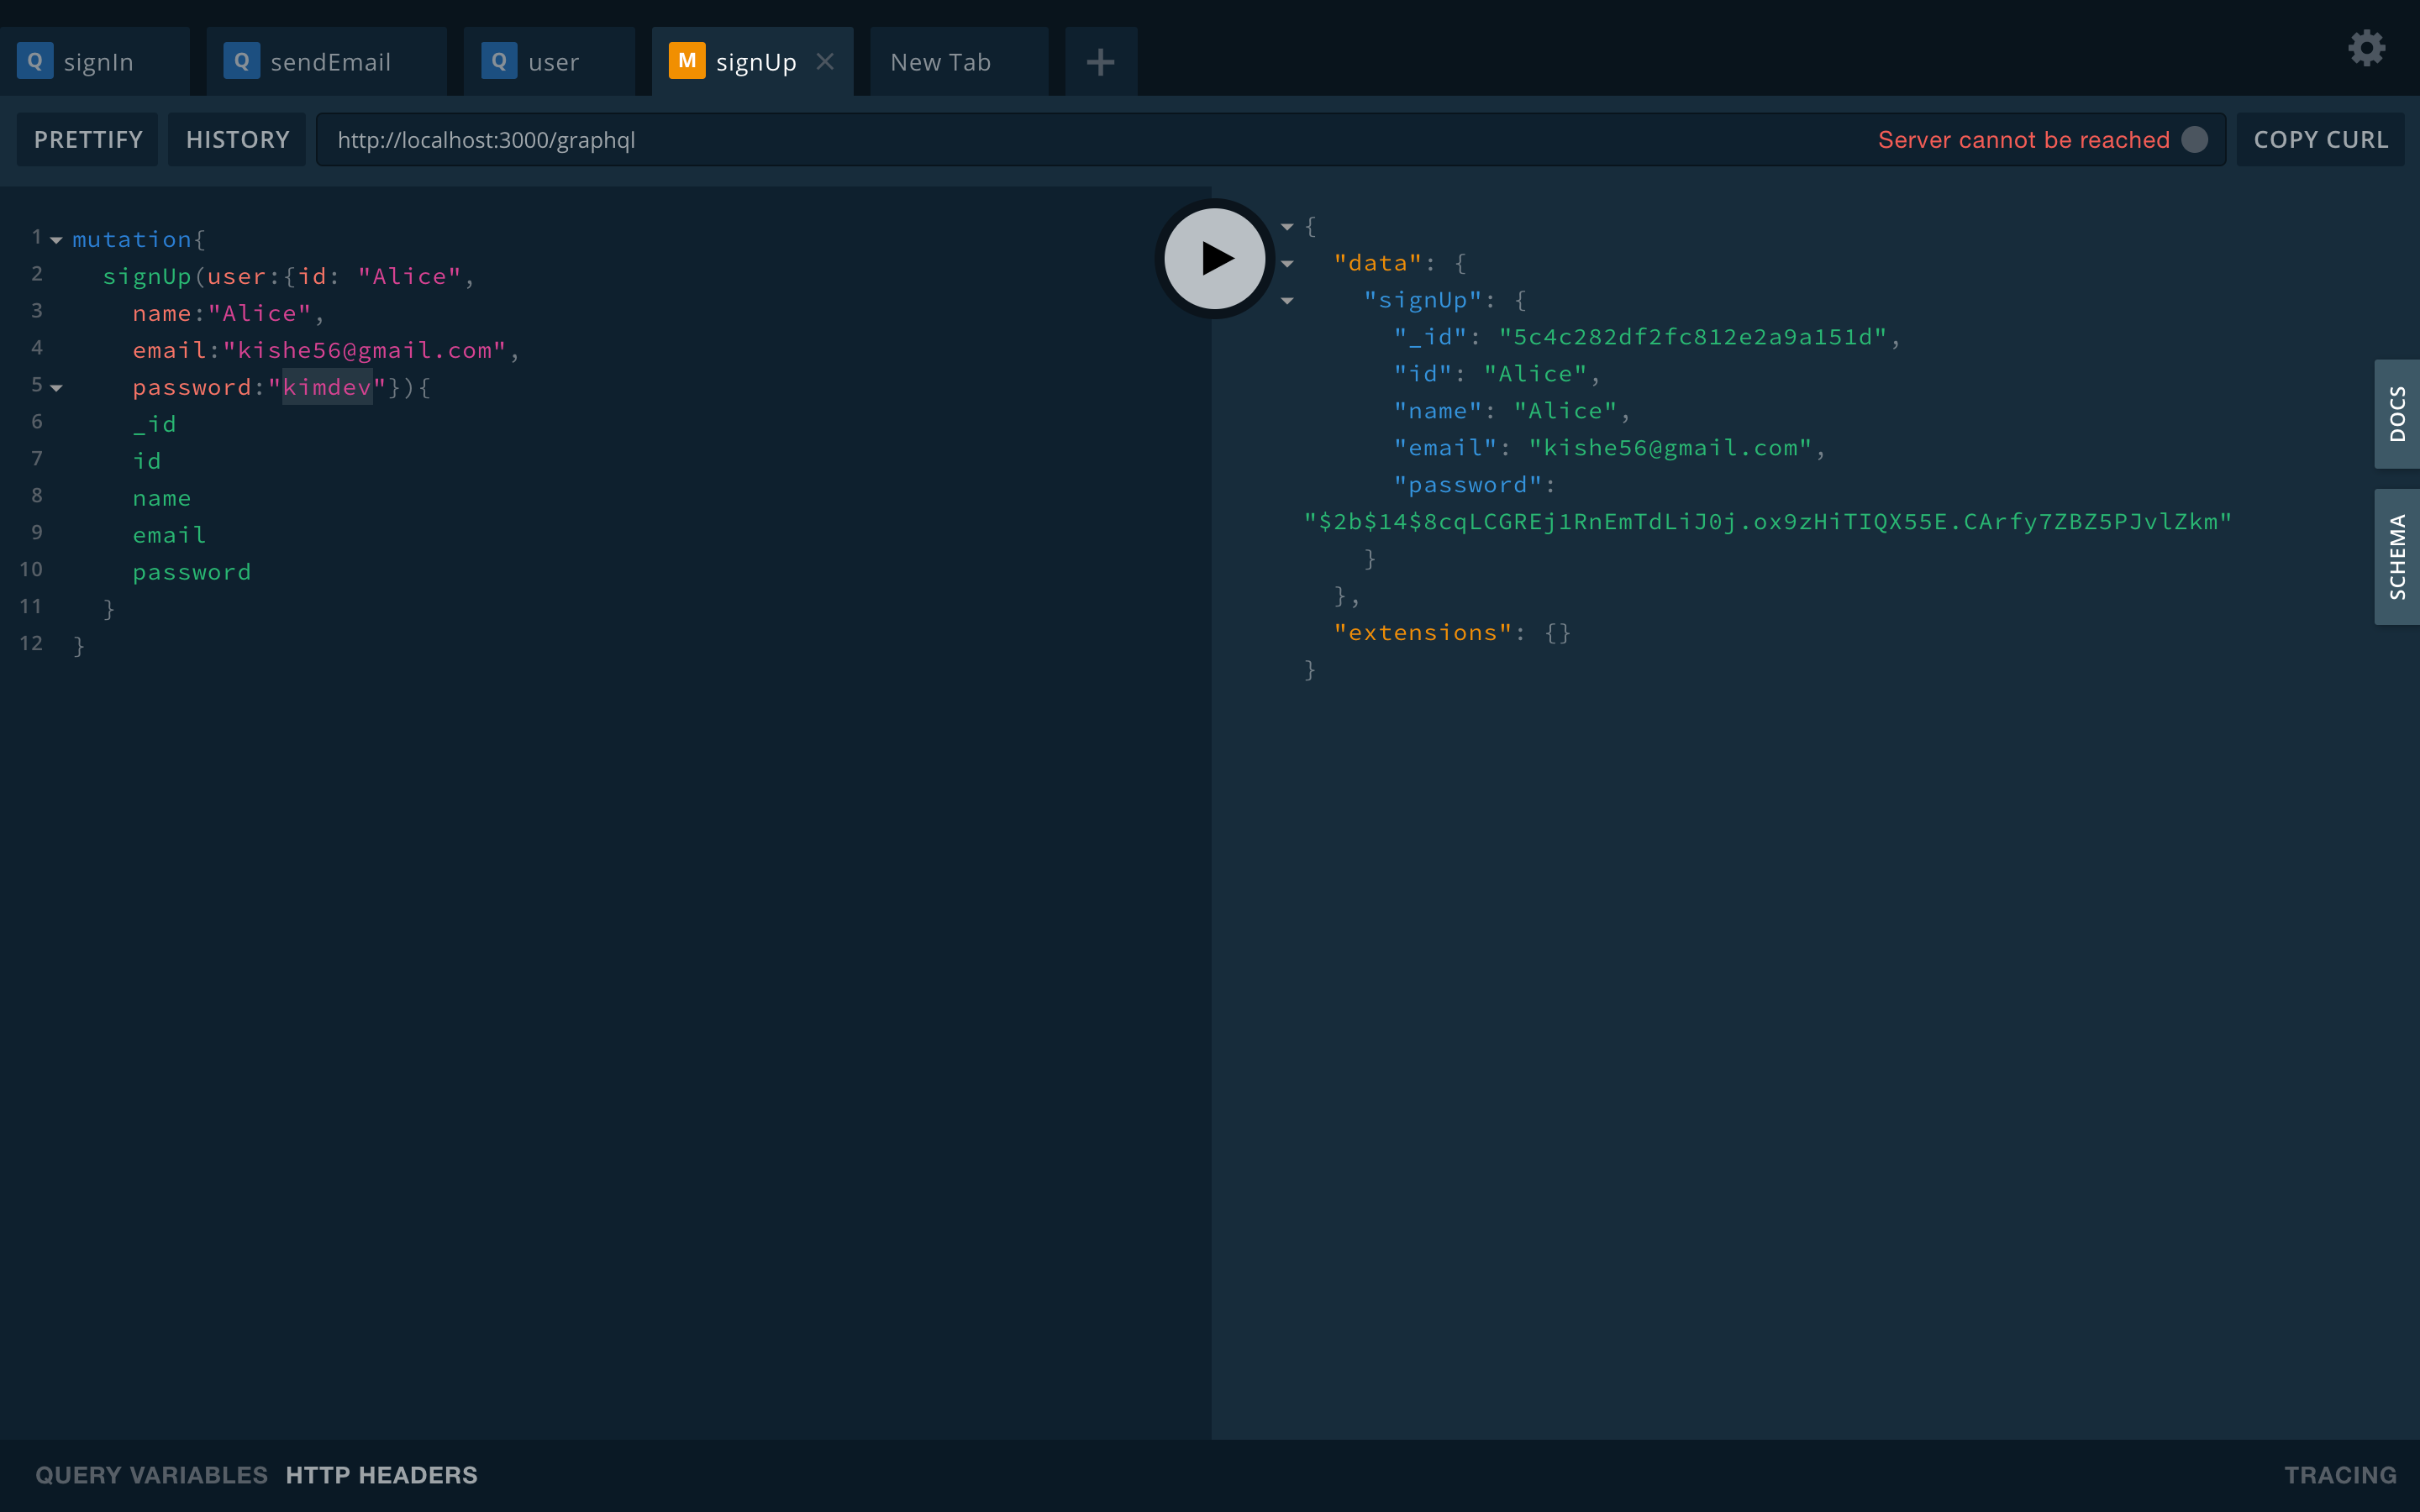Click the M mutation icon on signUp tab
This screenshot has width=2420, height=1512.
click(686, 61)
